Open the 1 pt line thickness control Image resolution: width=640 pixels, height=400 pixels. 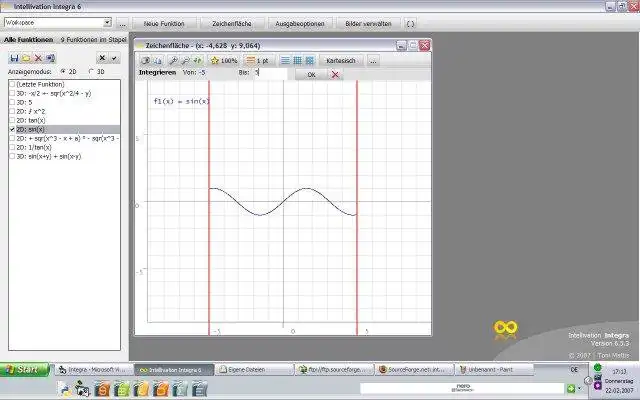[x=258, y=60]
